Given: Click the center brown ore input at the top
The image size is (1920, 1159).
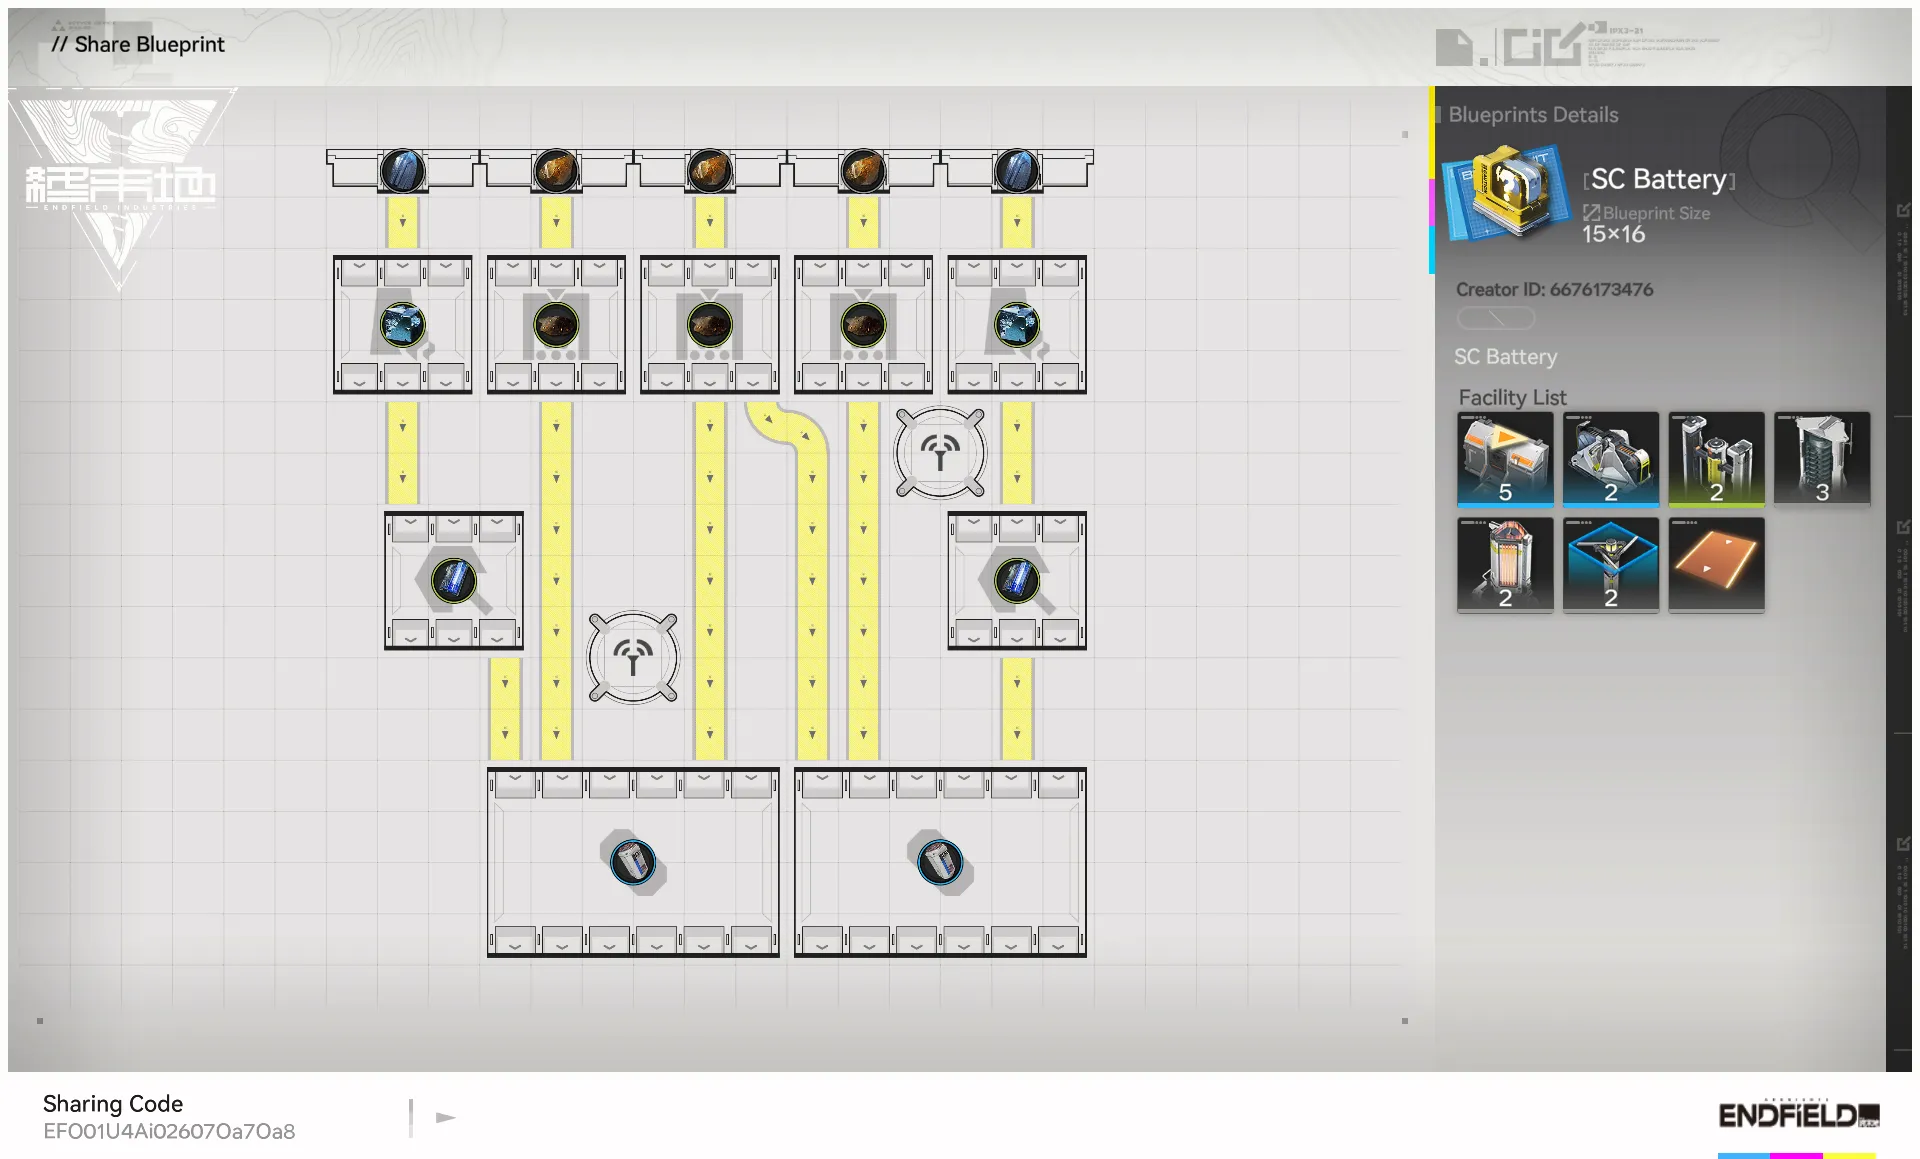Looking at the screenshot, I should [709, 170].
